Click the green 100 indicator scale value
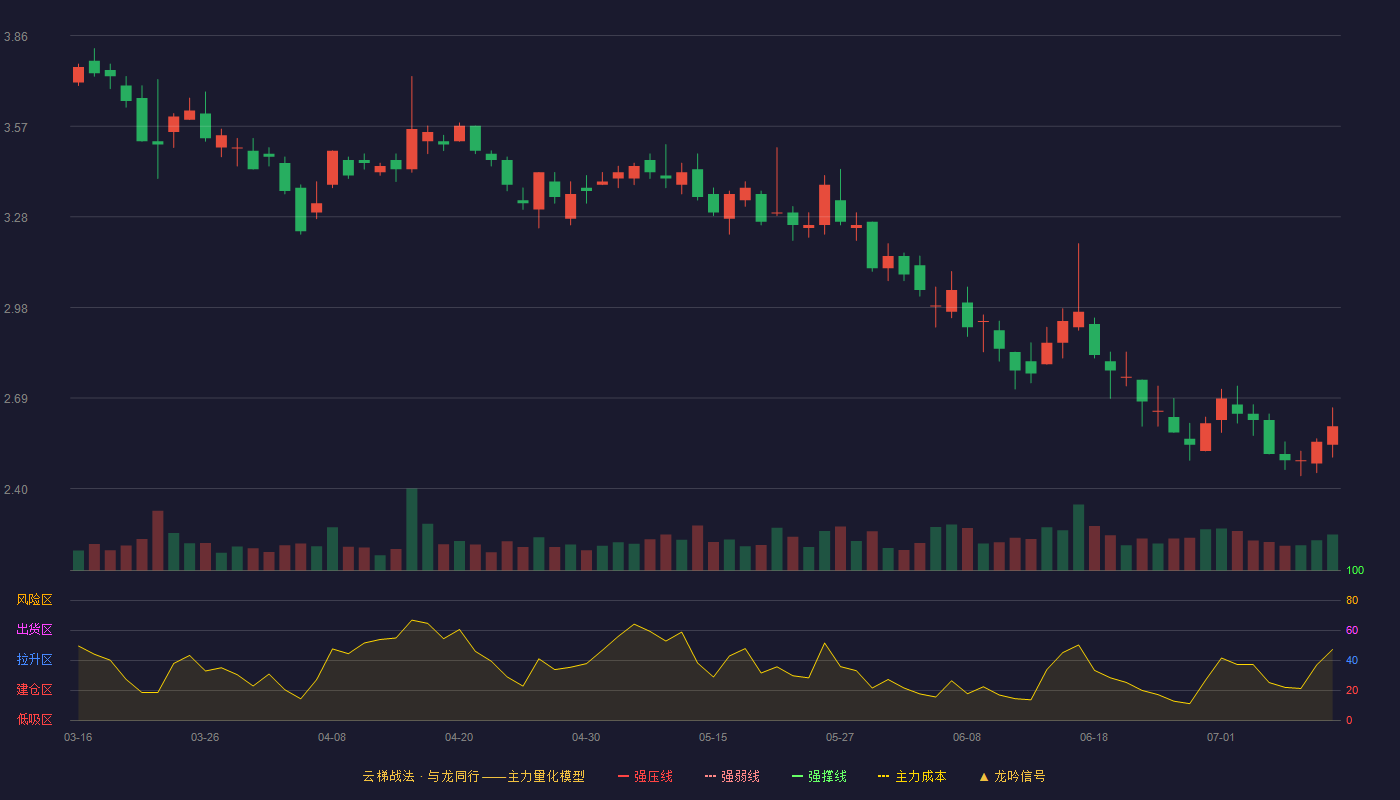This screenshot has width=1400, height=800. tap(1355, 571)
